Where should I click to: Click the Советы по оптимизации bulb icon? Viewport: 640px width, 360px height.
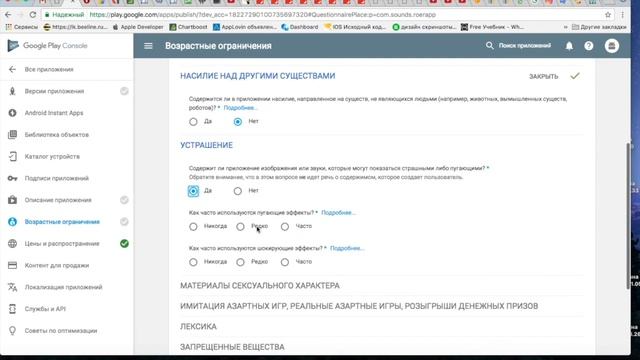click(x=12, y=331)
